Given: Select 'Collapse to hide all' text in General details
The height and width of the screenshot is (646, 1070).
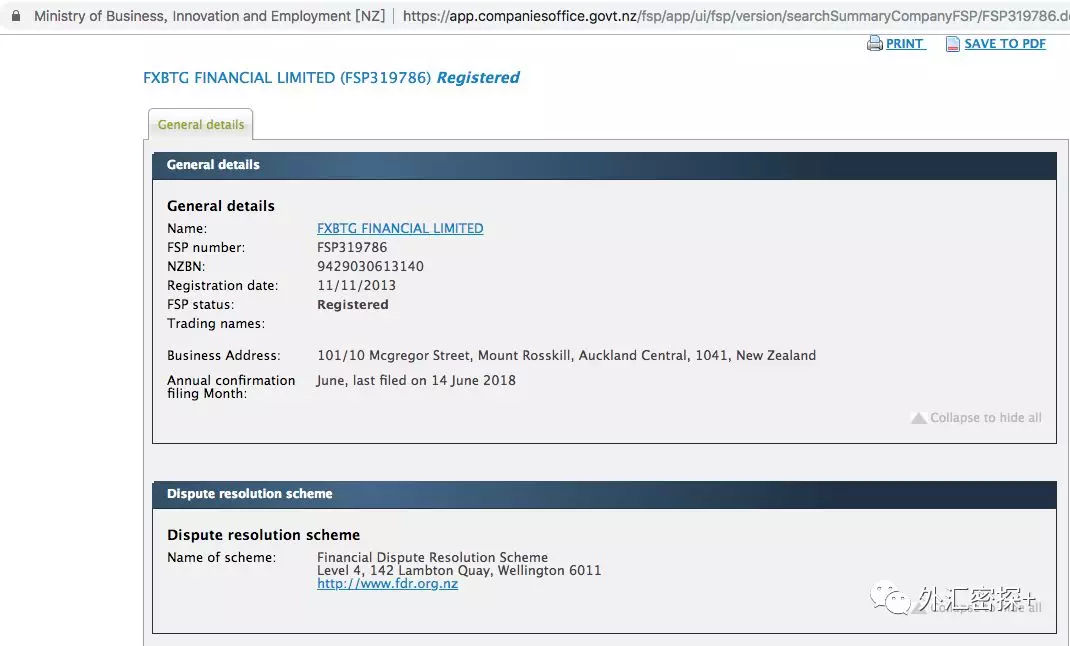Looking at the screenshot, I should tap(985, 418).
